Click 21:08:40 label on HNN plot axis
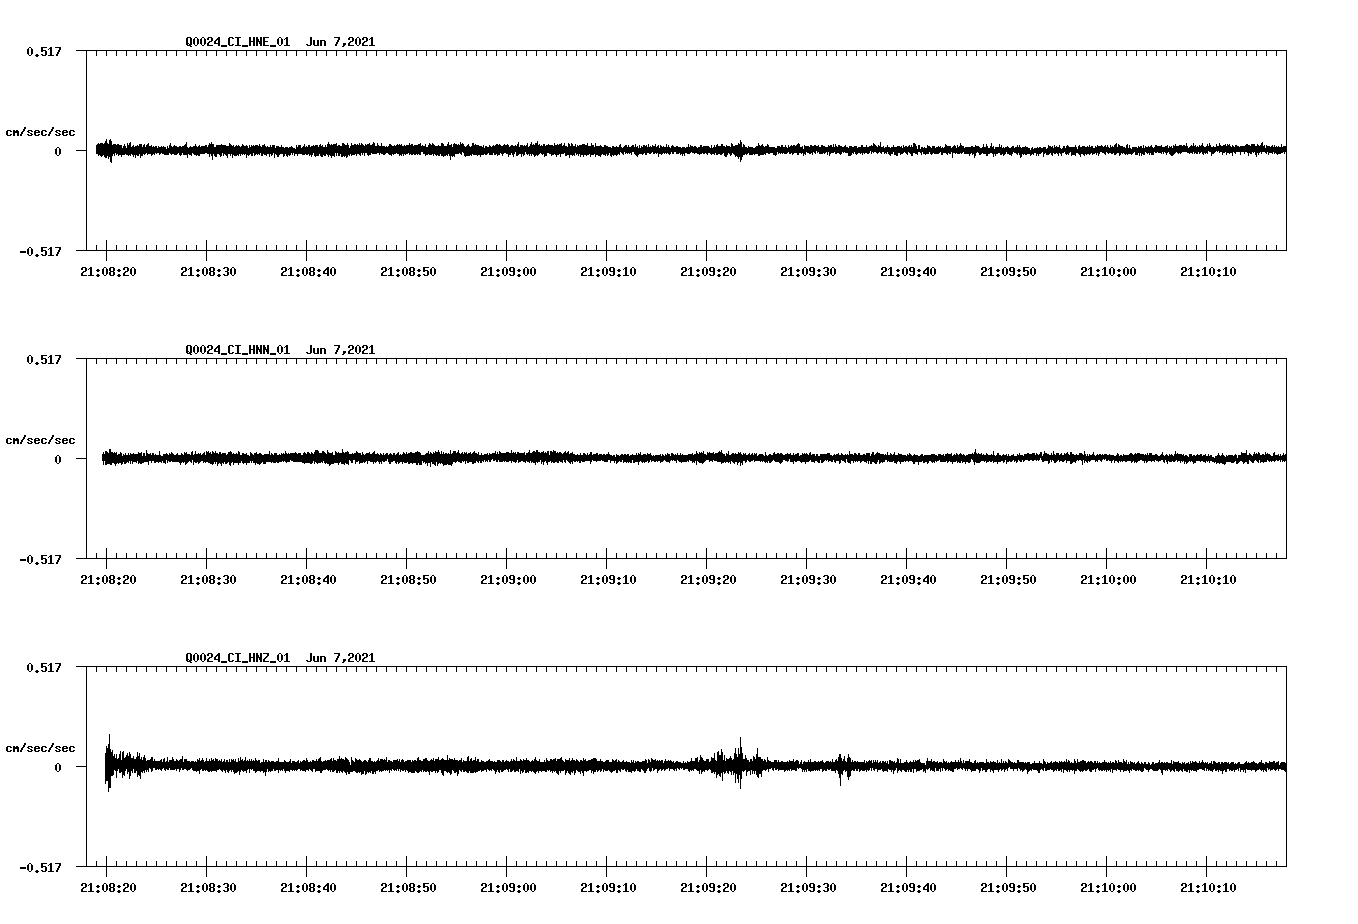Viewport: 1358px width, 924px height. (308, 580)
